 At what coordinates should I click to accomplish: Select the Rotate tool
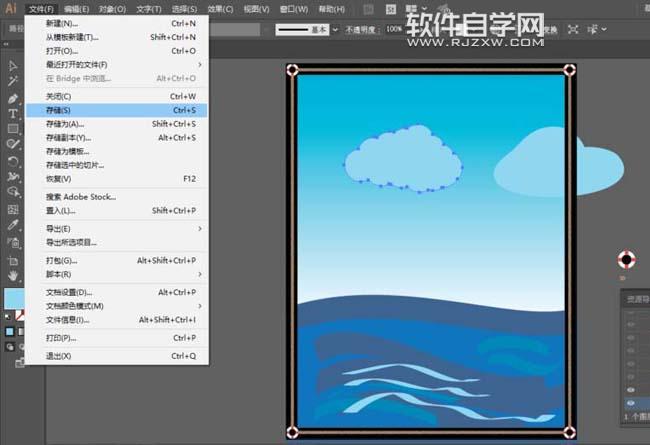pyautogui.click(x=13, y=161)
